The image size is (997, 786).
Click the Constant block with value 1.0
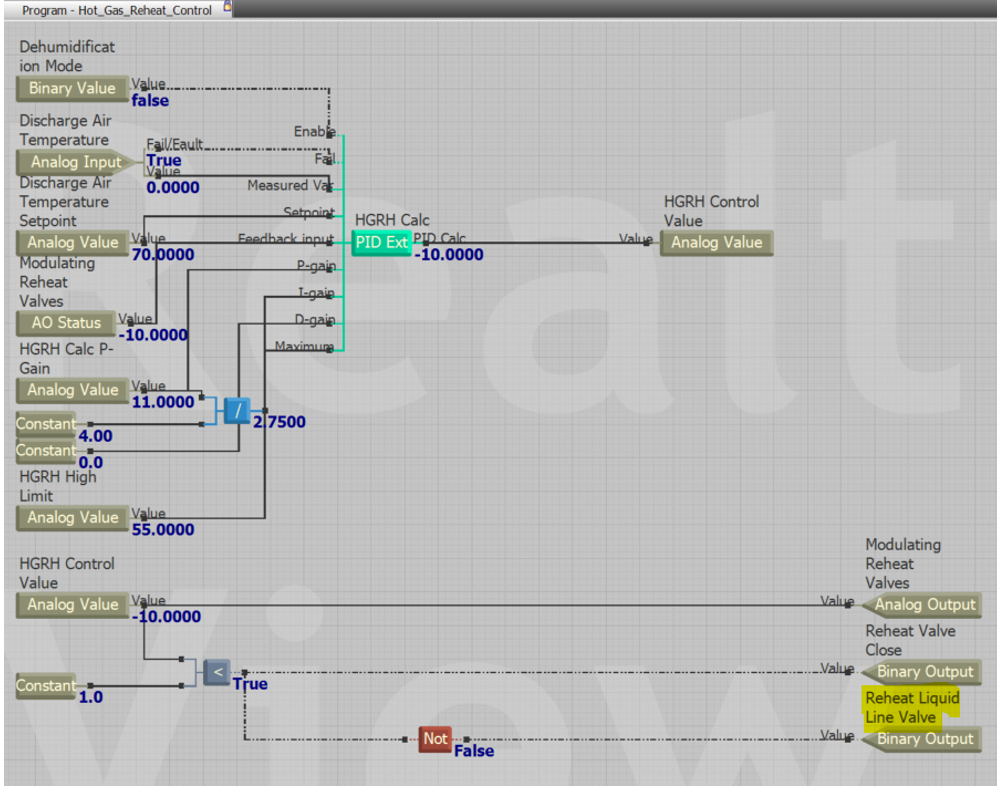tap(45, 686)
